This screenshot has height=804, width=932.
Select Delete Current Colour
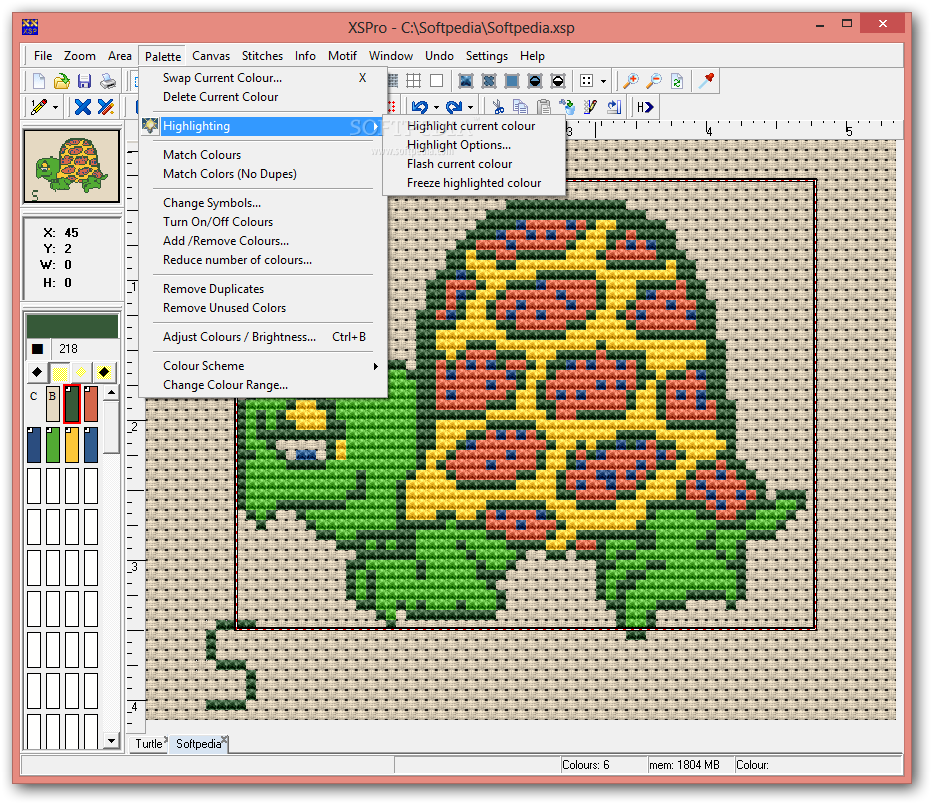(221, 97)
